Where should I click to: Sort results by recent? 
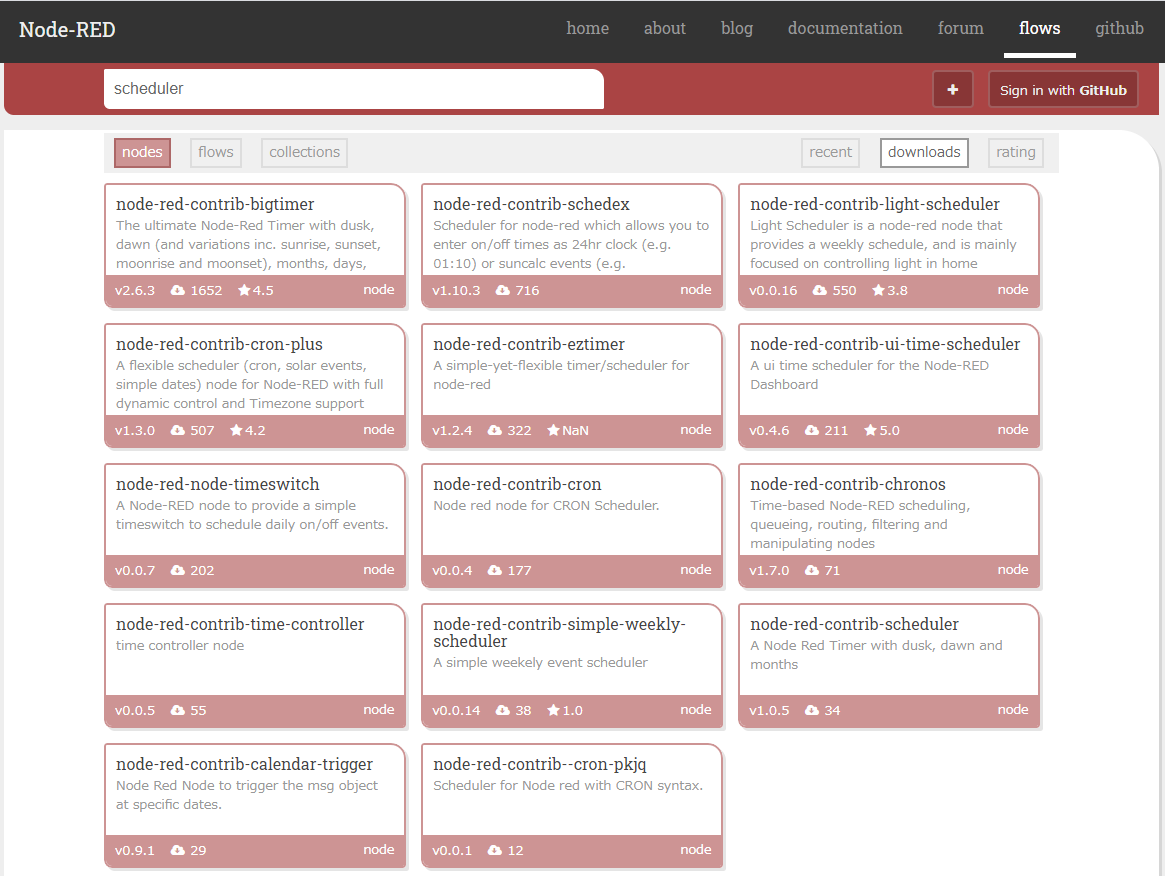[830, 152]
